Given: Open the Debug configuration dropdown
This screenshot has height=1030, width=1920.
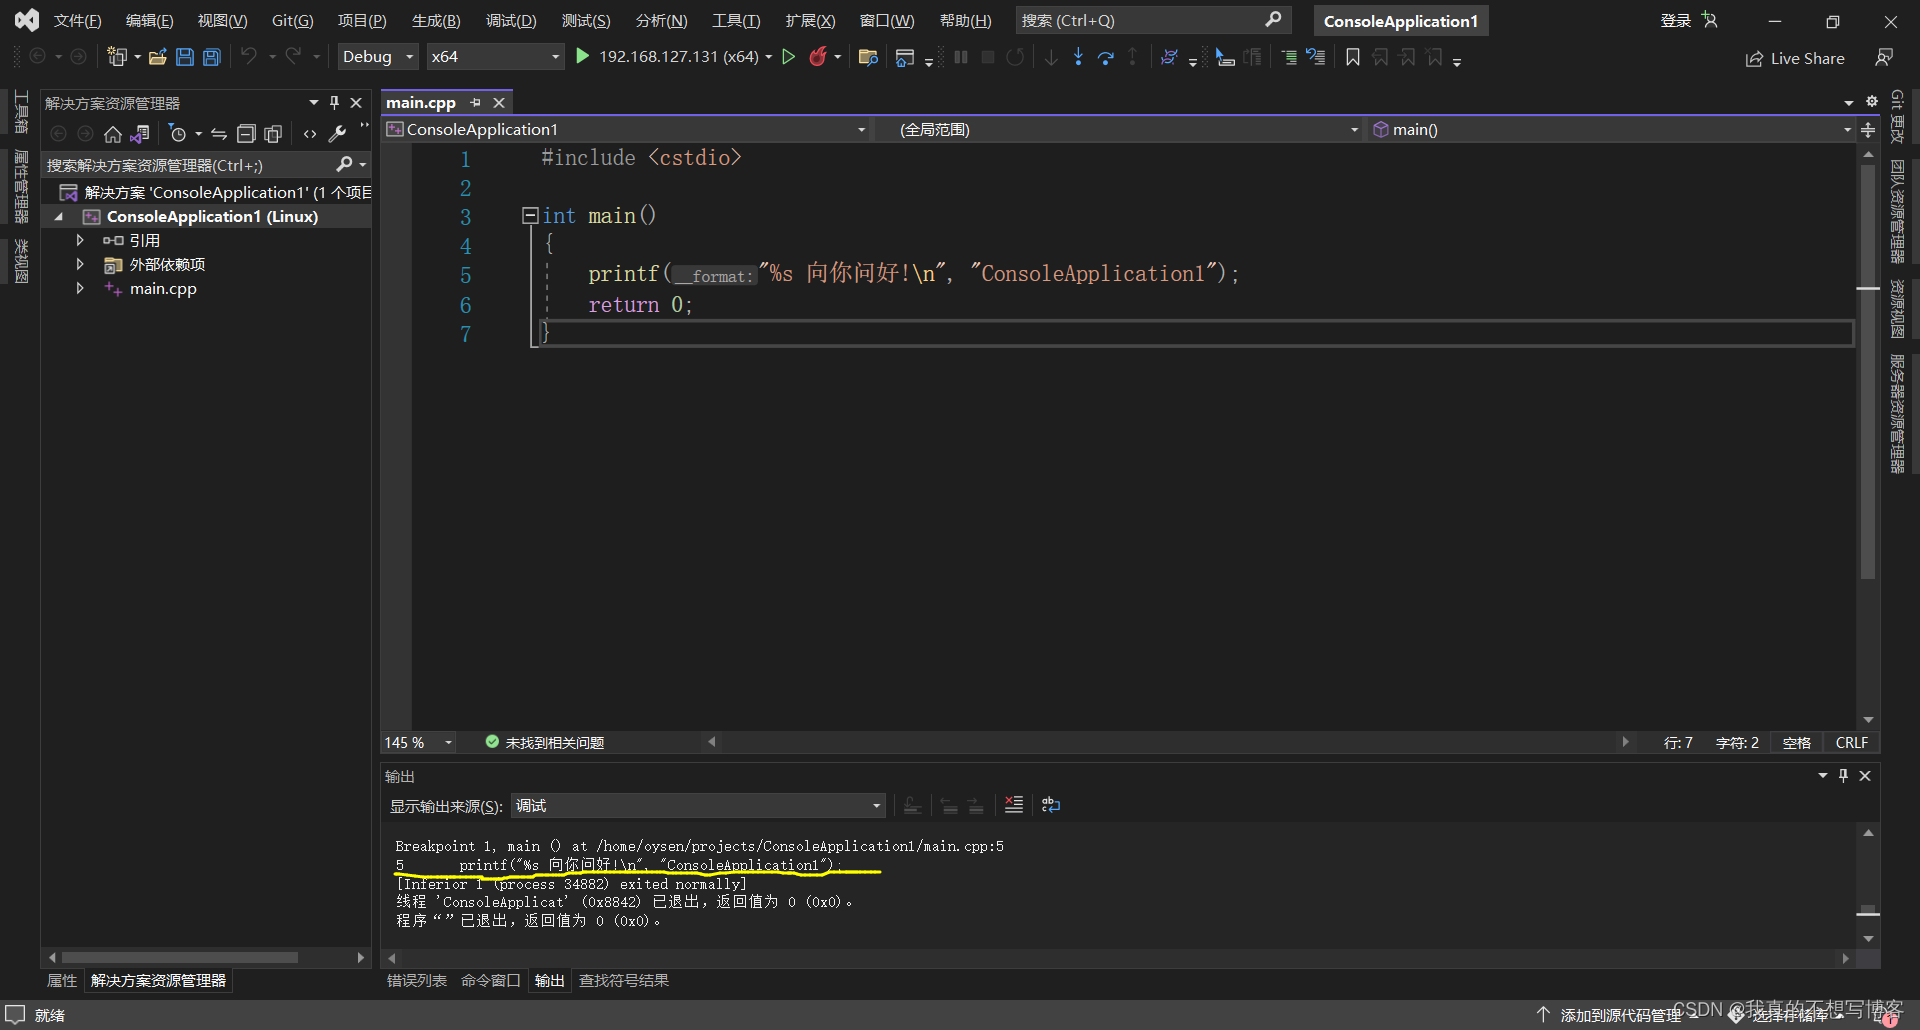Looking at the screenshot, I should pyautogui.click(x=377, y=57).
